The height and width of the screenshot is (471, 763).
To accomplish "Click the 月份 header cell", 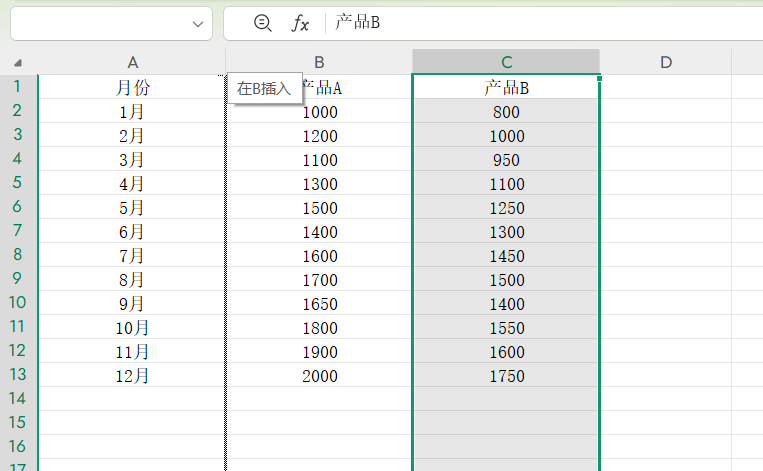I will point(132,88).
